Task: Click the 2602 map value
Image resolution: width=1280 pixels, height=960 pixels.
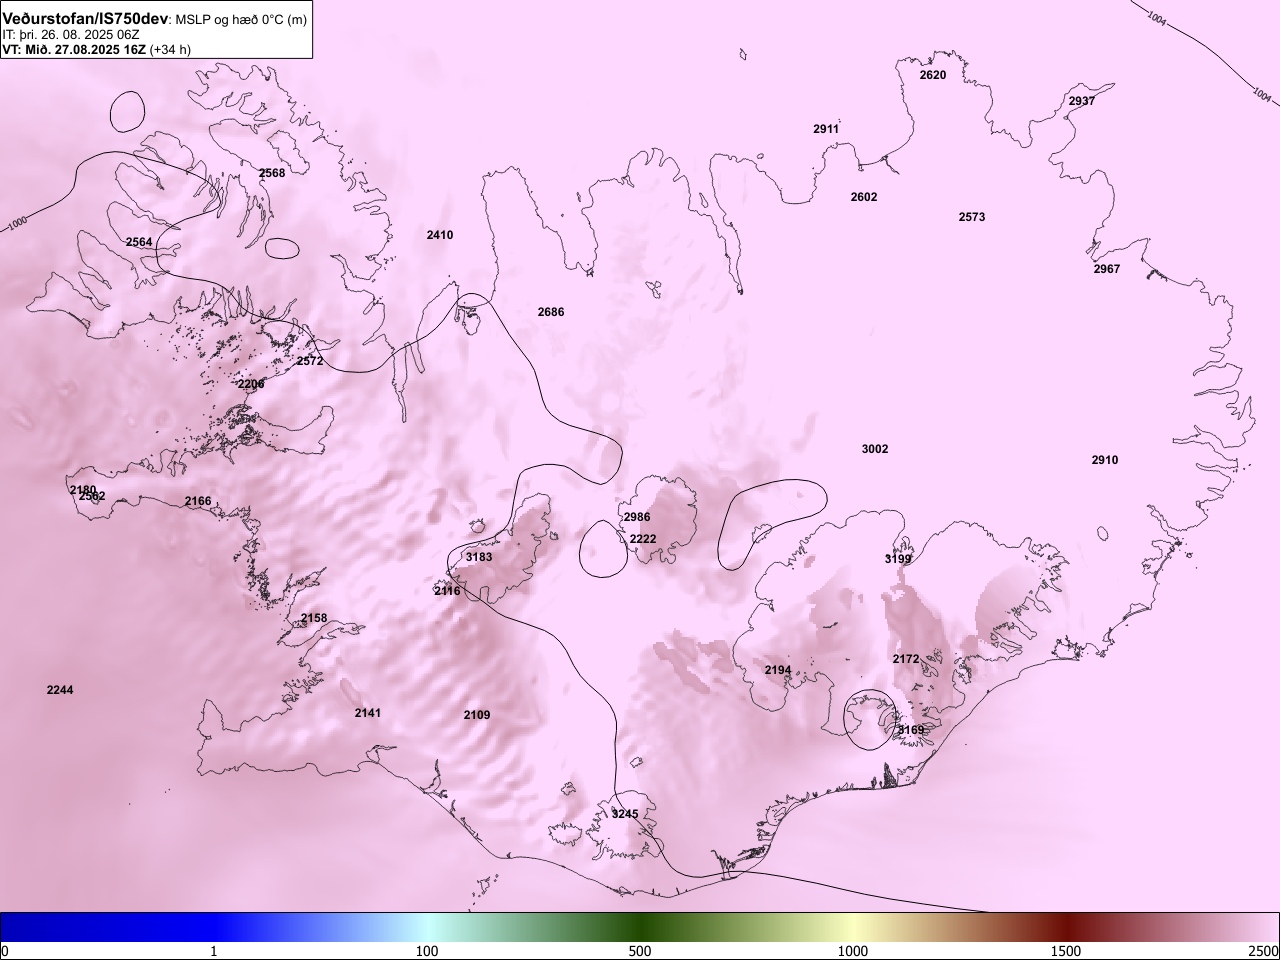Action: pos(864,197)
